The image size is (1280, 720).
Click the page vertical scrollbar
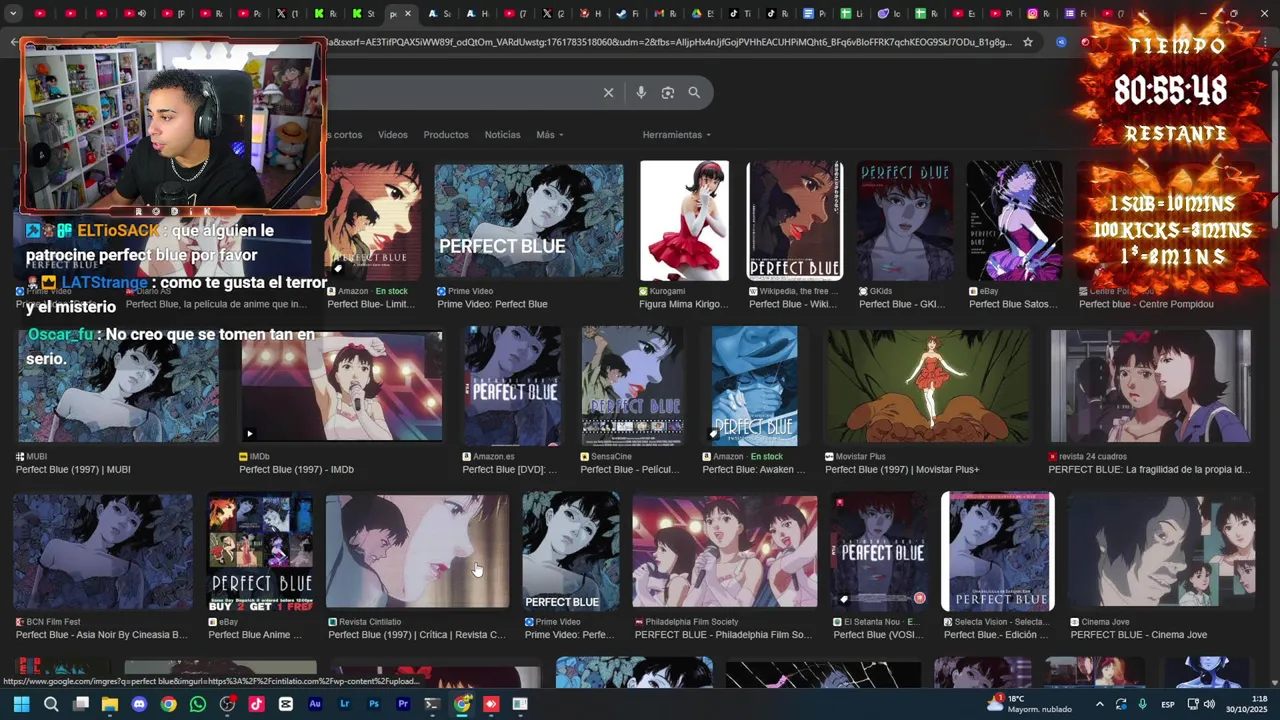click(x=1274, y=150)
